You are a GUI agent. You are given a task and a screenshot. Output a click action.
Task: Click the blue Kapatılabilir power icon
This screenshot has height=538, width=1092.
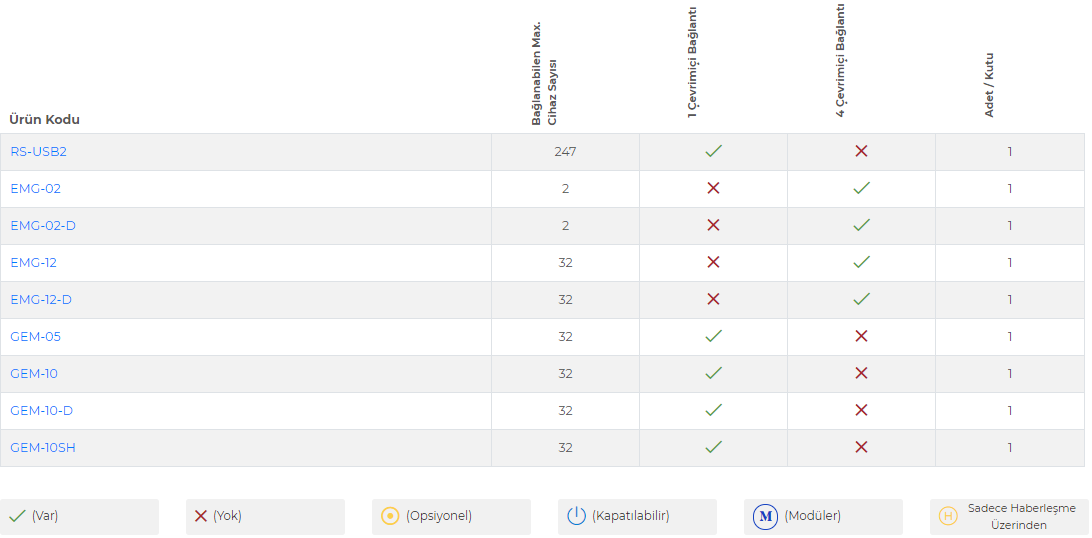(x=576, y=516)
